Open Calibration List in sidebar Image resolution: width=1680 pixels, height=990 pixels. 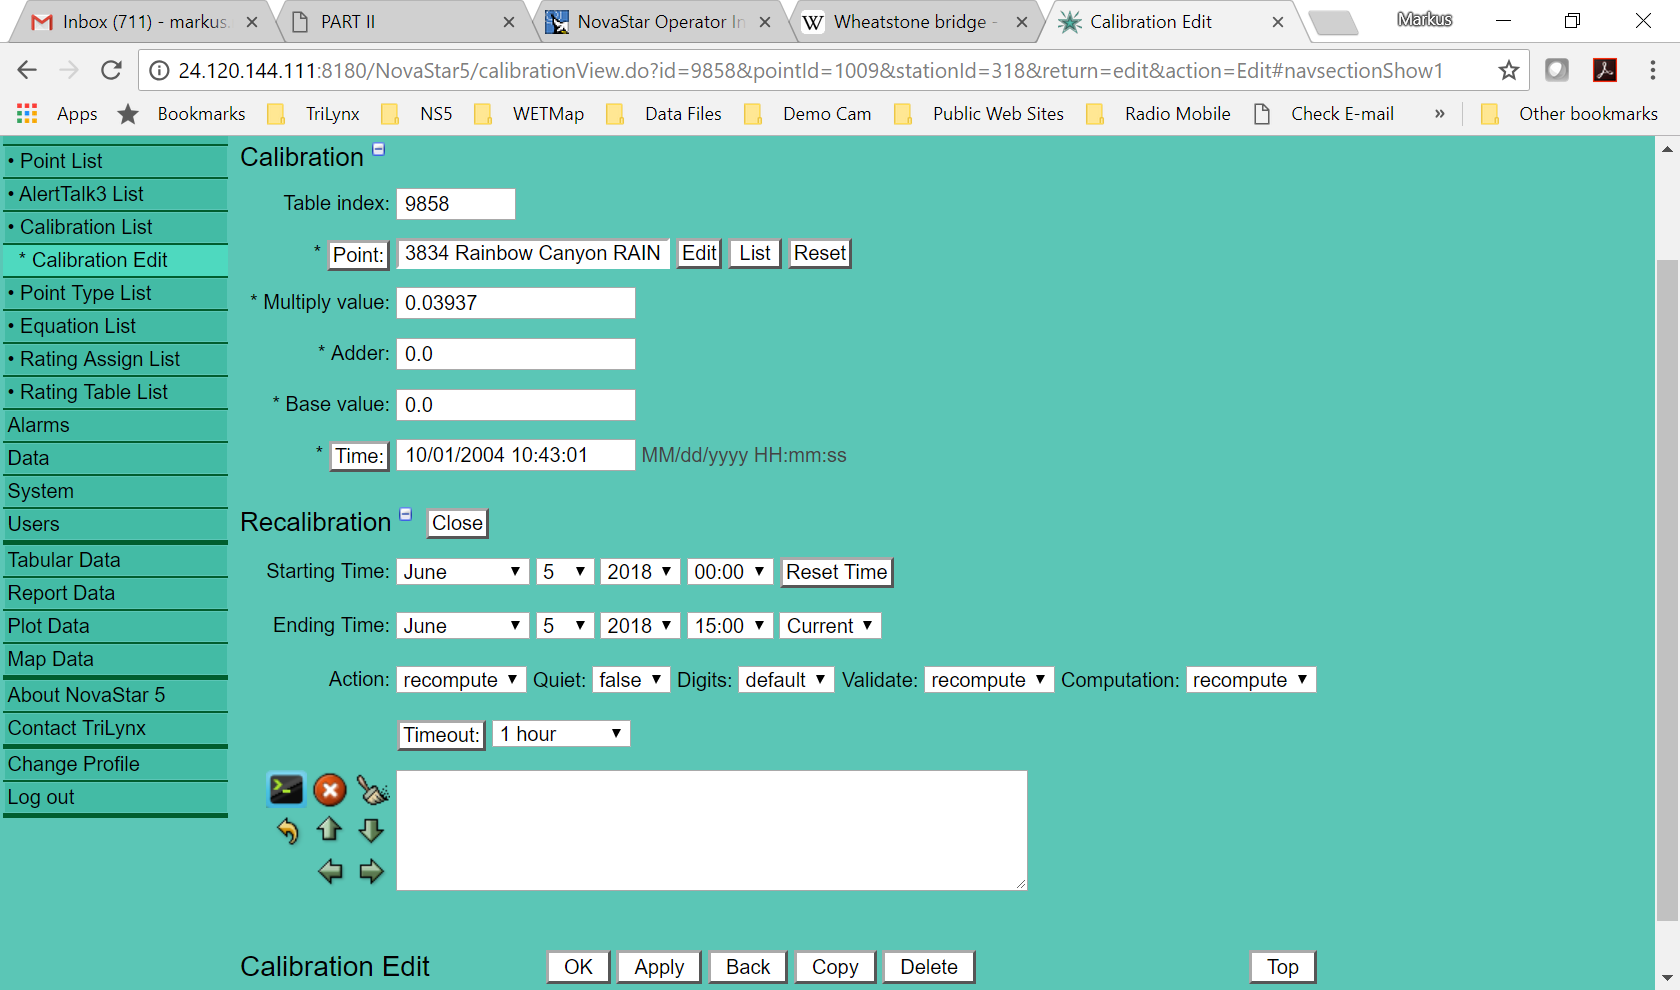tap(86, 227)
